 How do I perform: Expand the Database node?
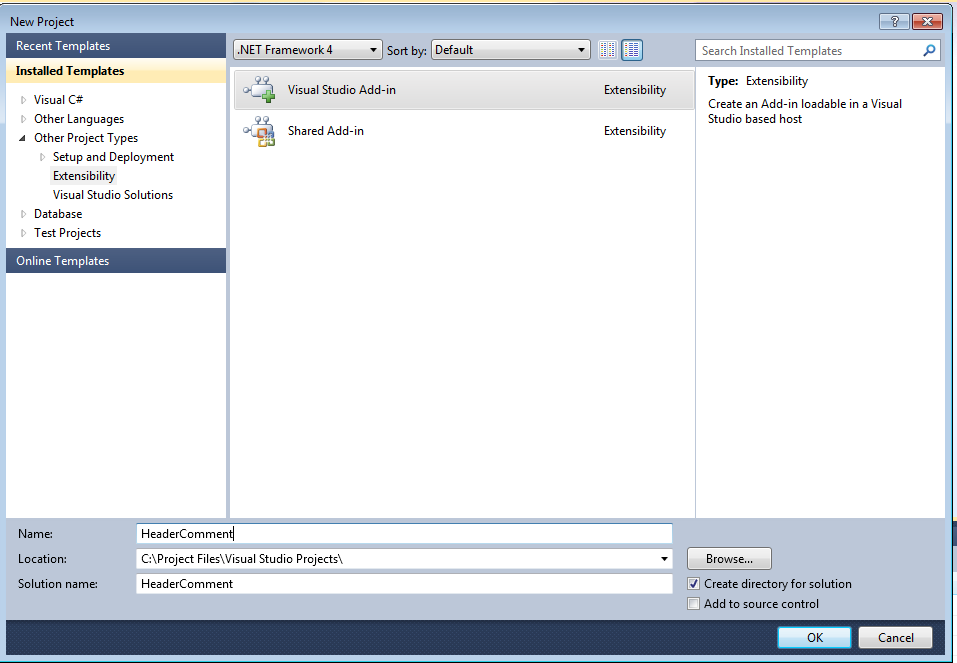[x=23, y=214]
